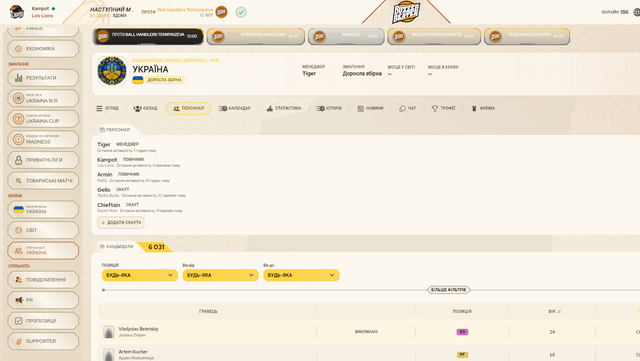
Task: Expand Більше фільтрів
Action: tap(449, 290)
